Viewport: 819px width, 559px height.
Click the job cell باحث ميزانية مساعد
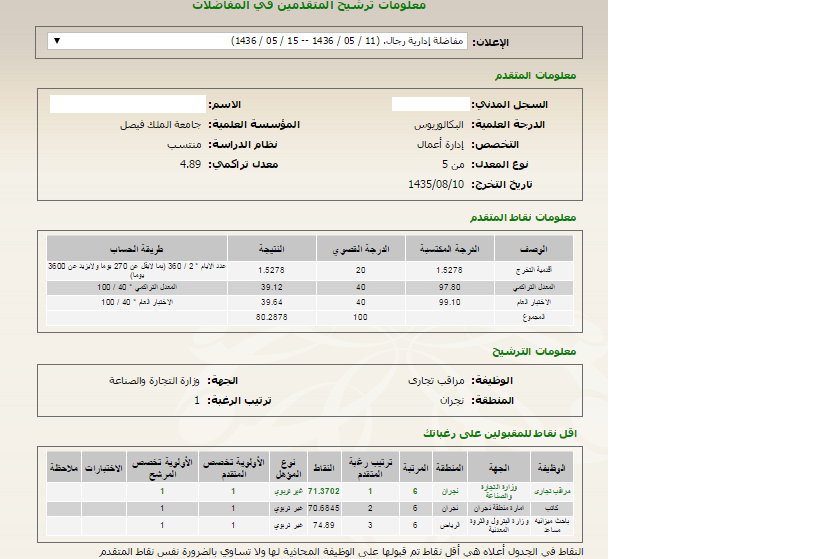[x=552, y=525]
